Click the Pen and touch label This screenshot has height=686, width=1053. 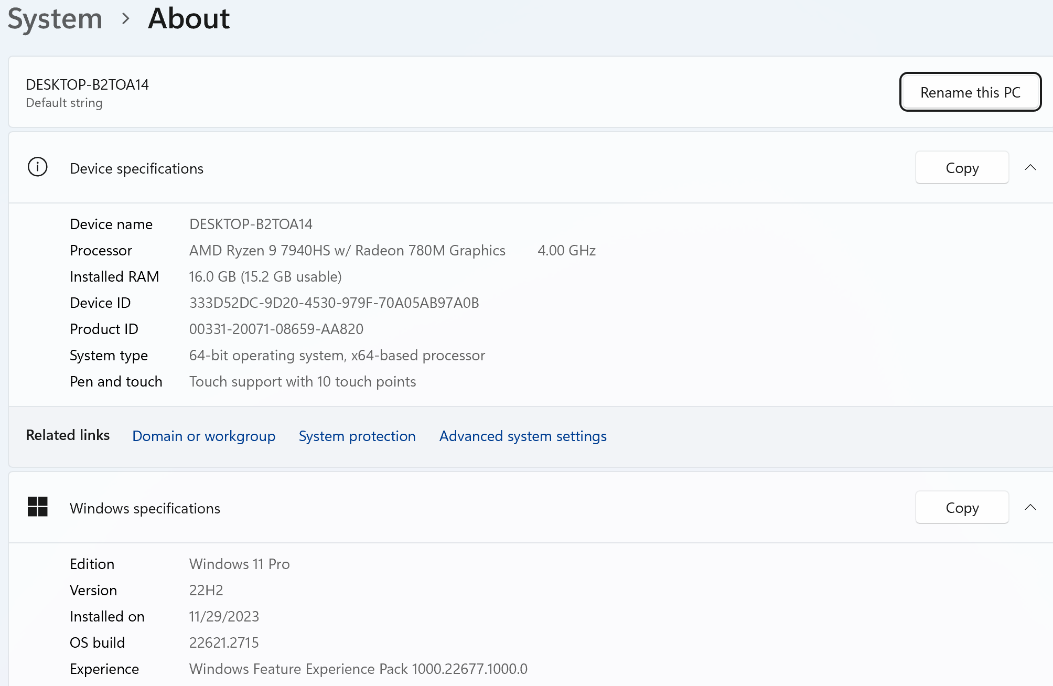tap(116, 381)
